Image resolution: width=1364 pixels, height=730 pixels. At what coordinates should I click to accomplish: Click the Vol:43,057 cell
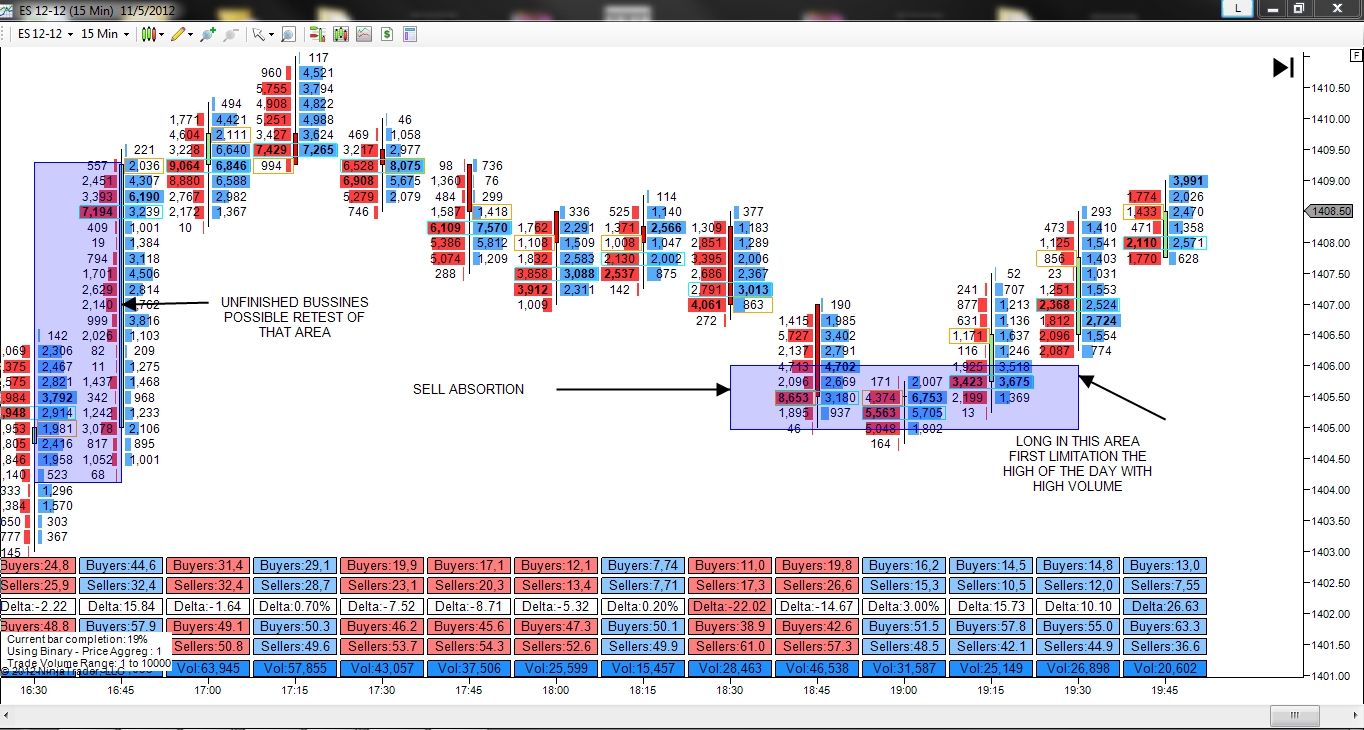(x=380, y=668)
